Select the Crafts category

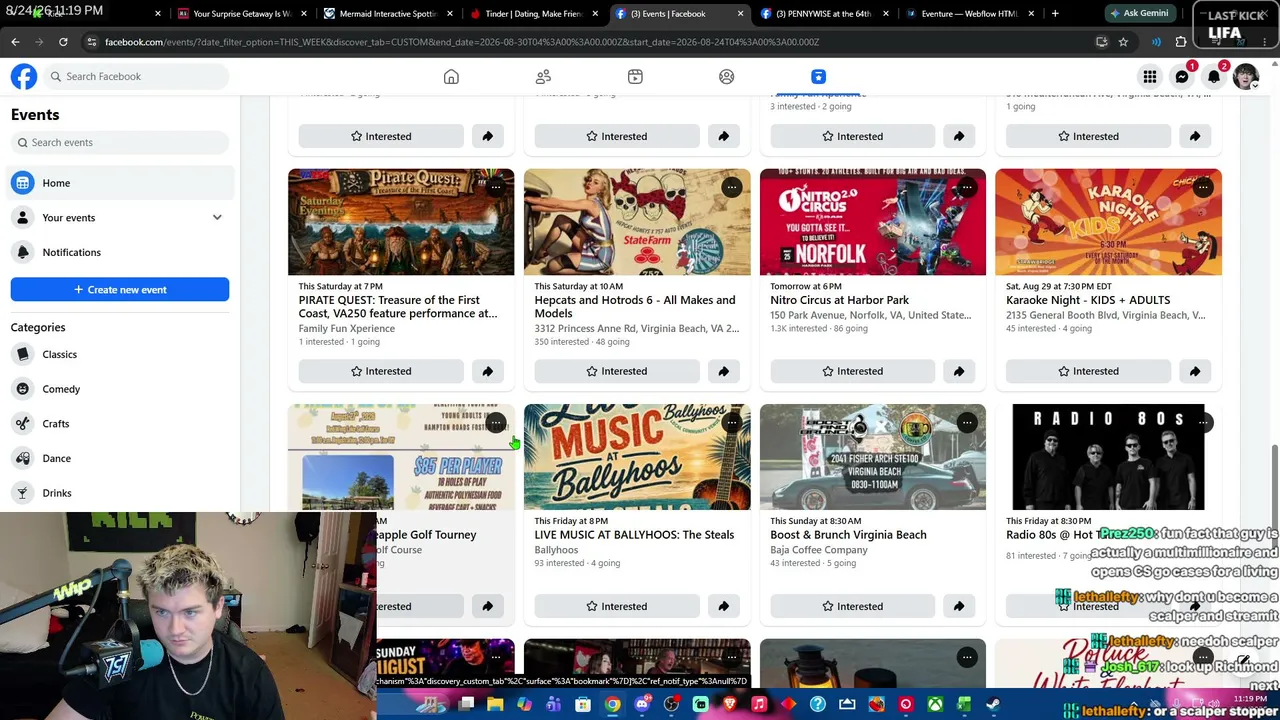[120, 424]
